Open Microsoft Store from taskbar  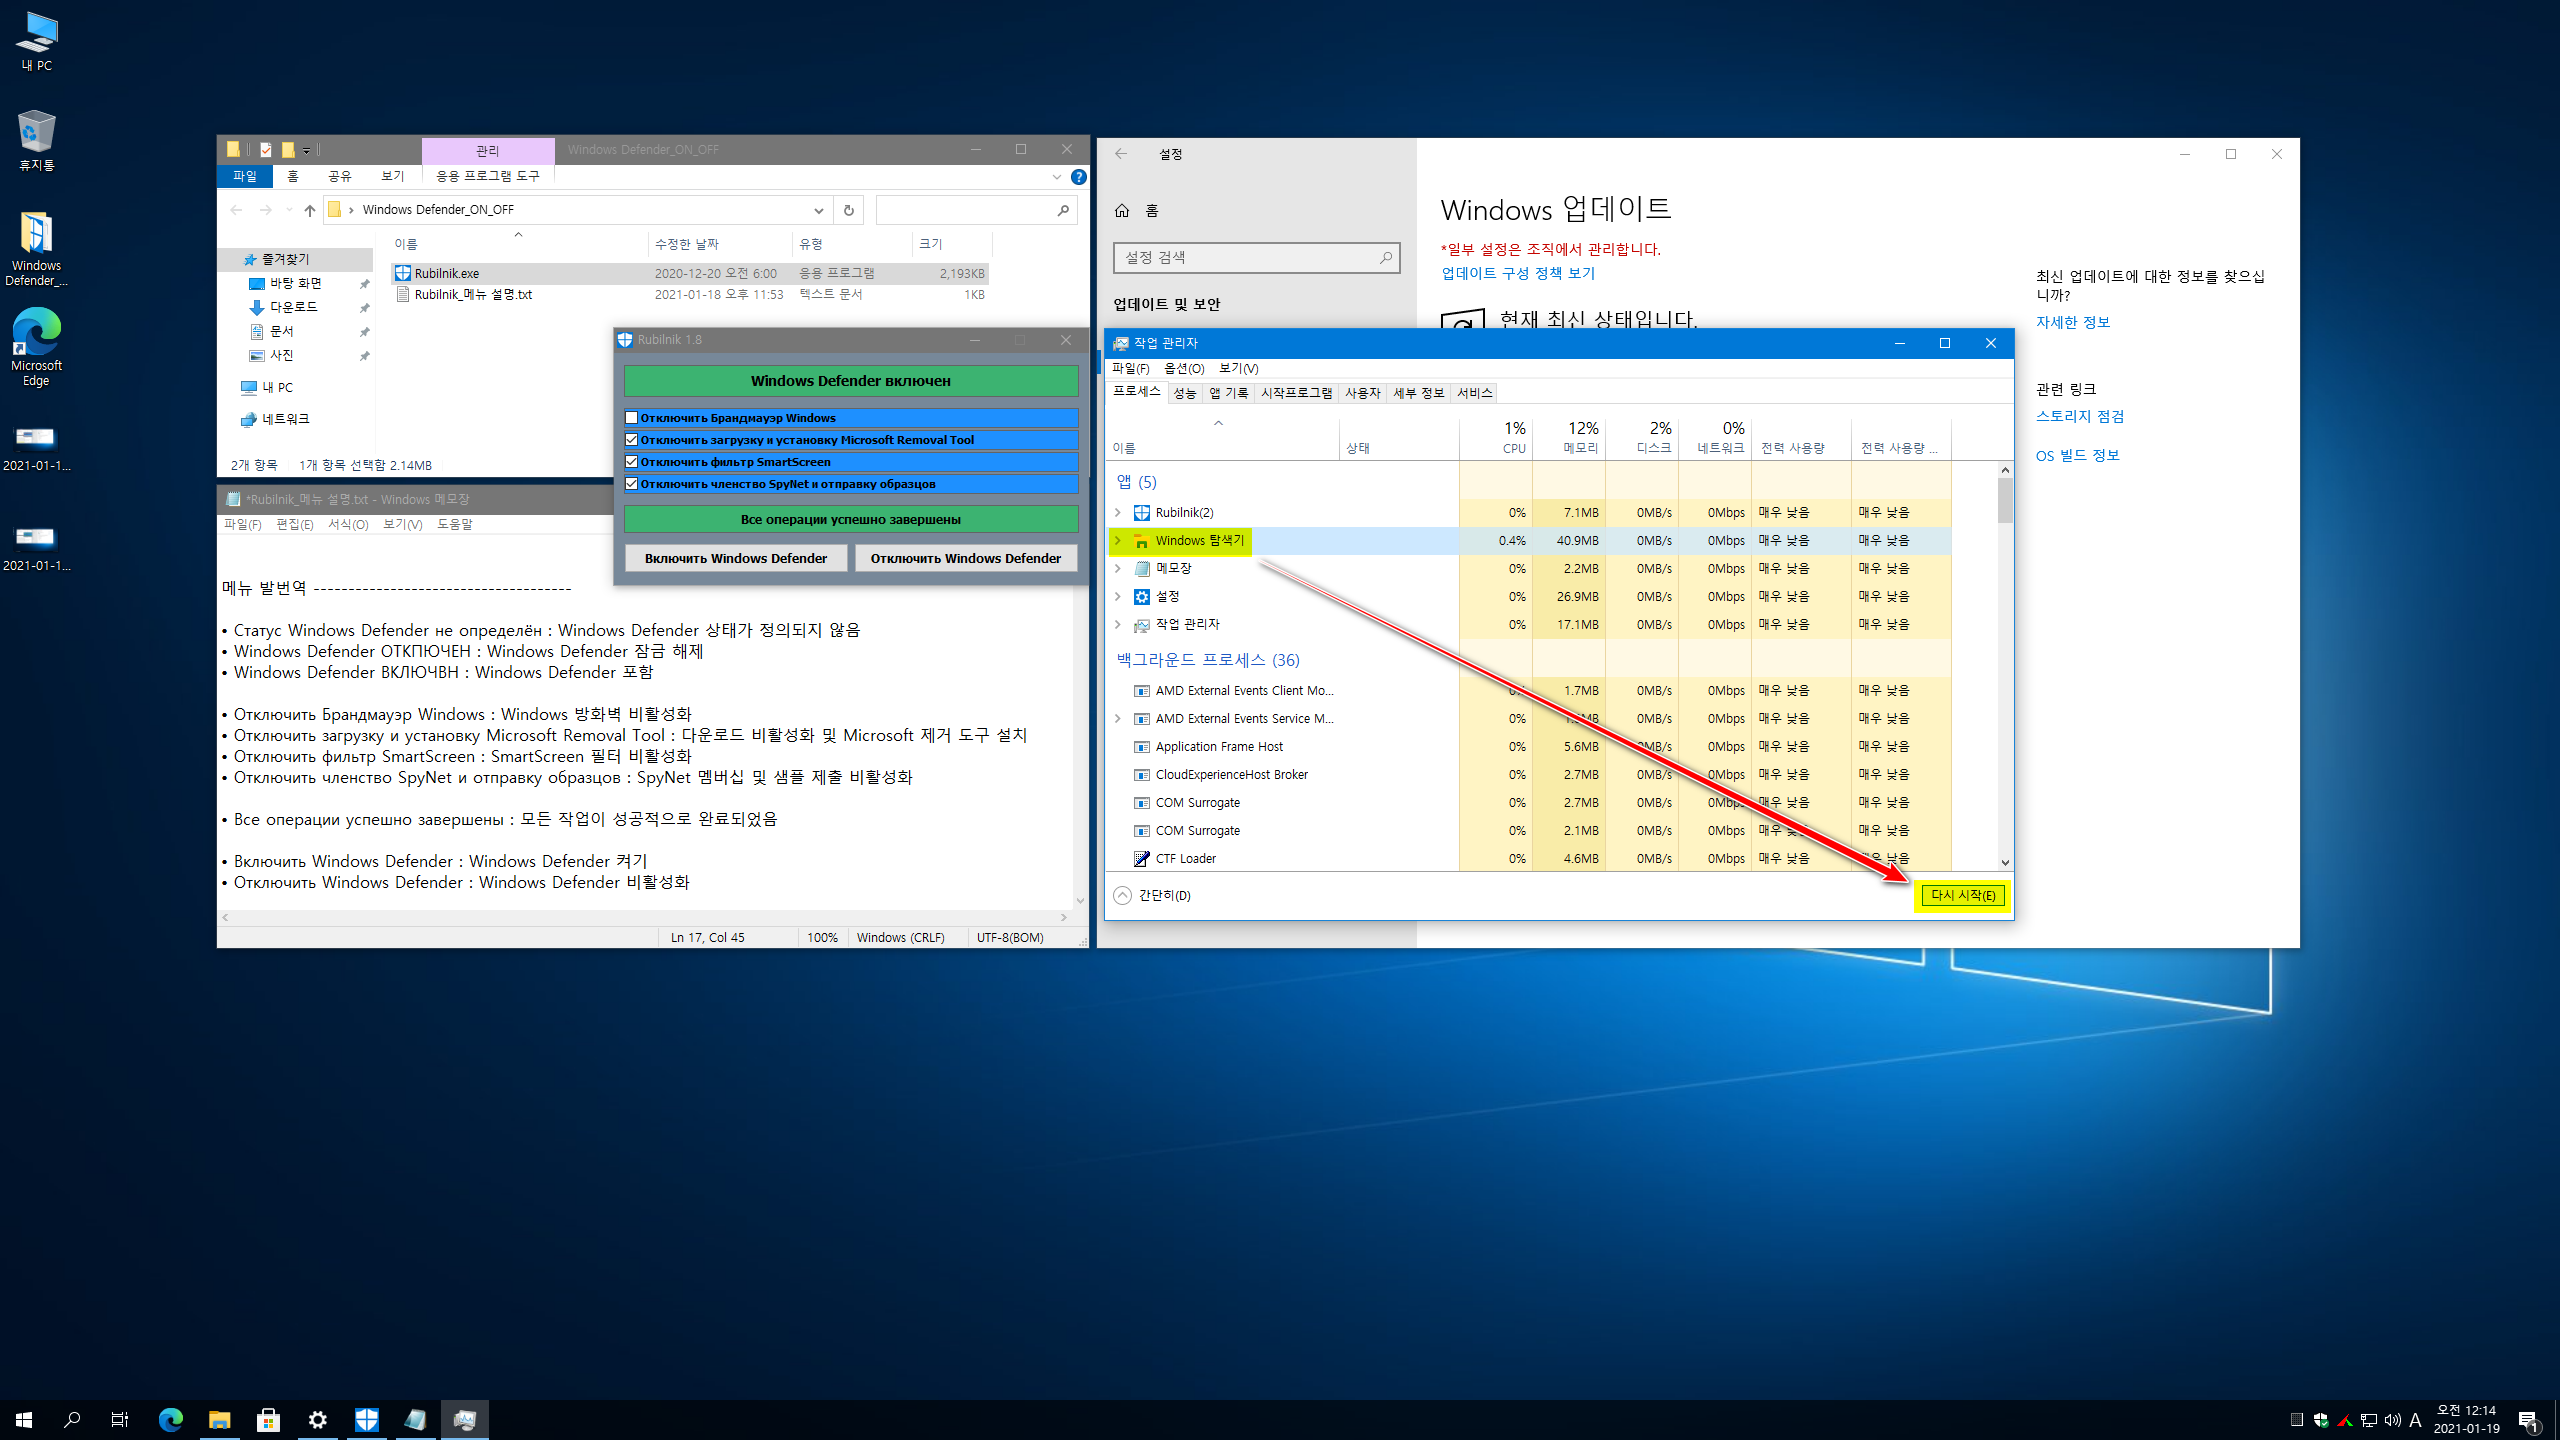coord(268,1419)
